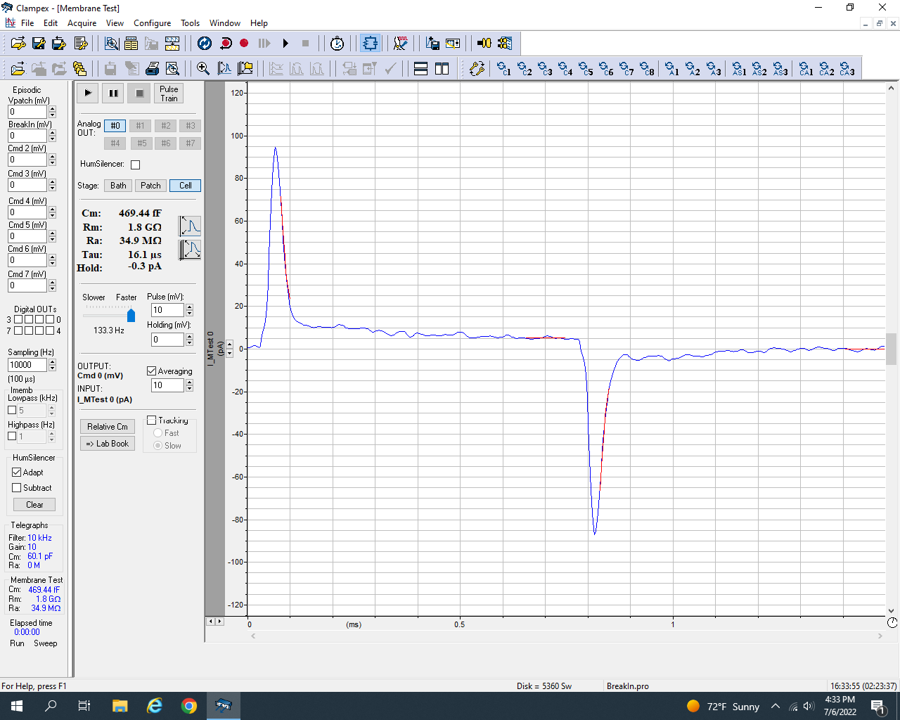Click the red Record button in toolbar
Screen dimensions: 900x720
[x=244, y=43]
